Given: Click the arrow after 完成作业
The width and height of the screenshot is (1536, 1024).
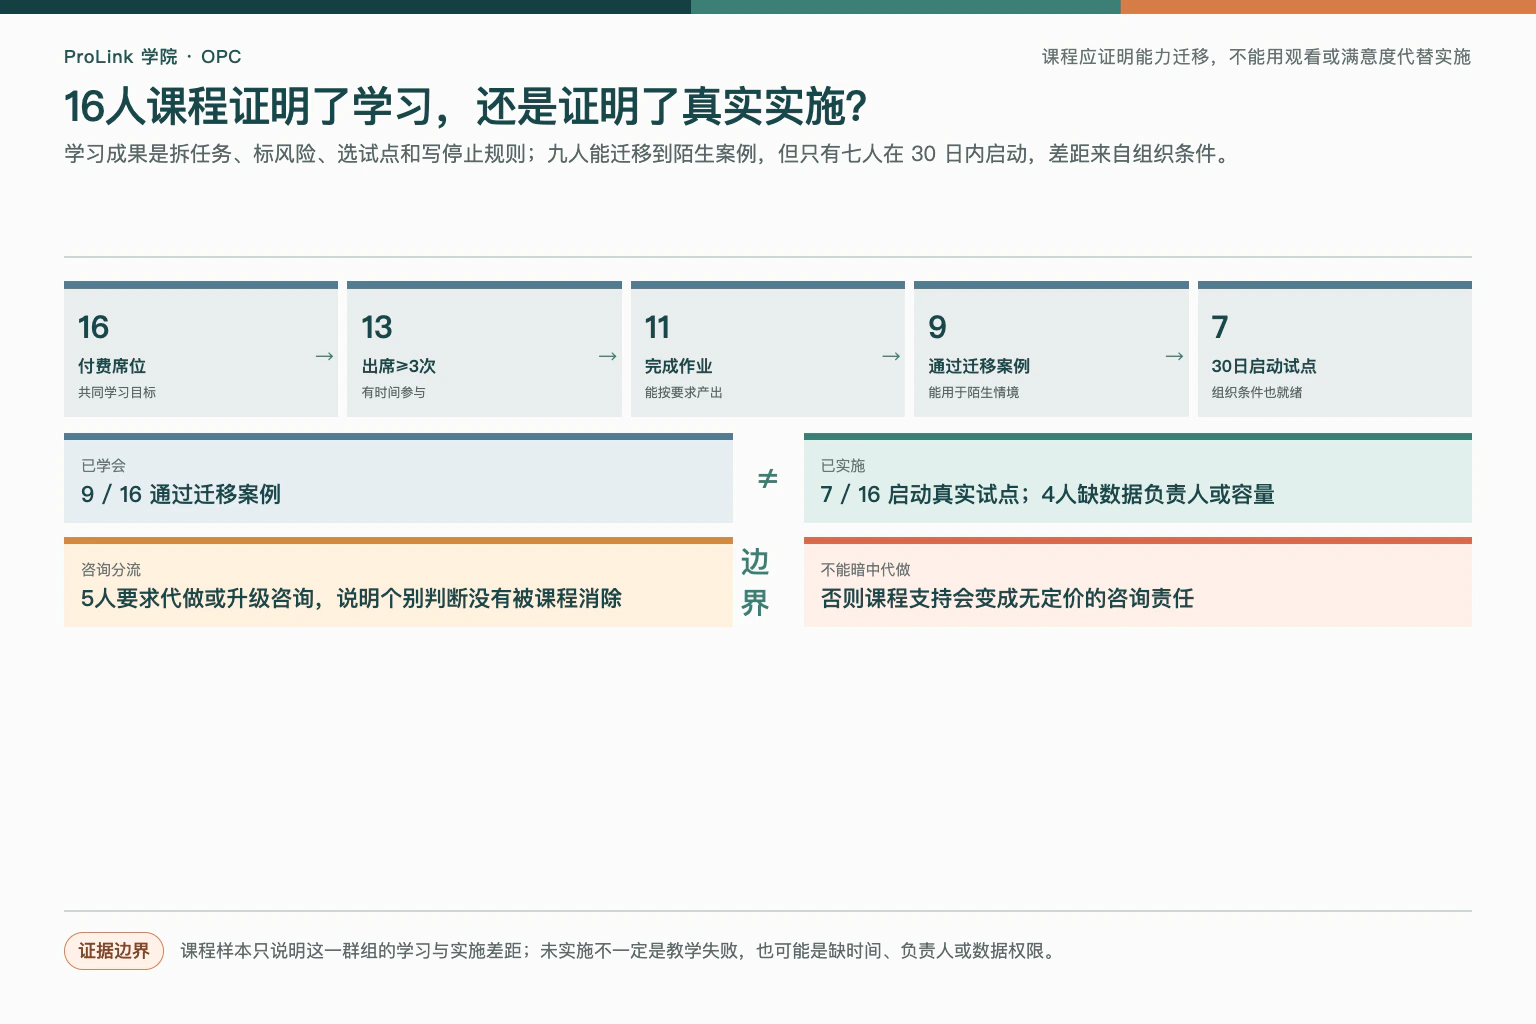Looking at the screenshot, I should pos(891,356).
